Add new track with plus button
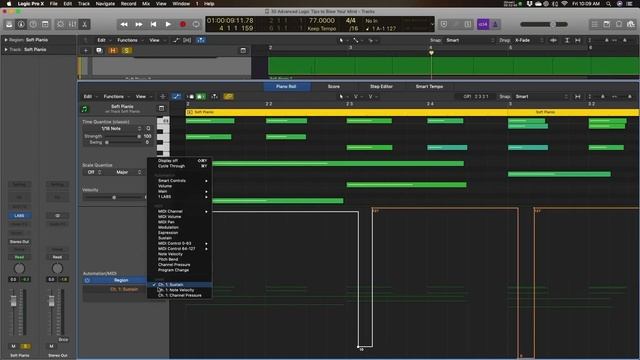This screenshot has height=360, width=640. [86, 51]
